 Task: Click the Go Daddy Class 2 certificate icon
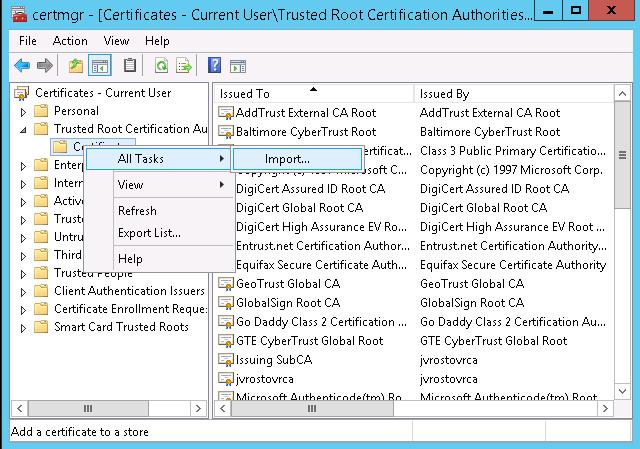226,322
